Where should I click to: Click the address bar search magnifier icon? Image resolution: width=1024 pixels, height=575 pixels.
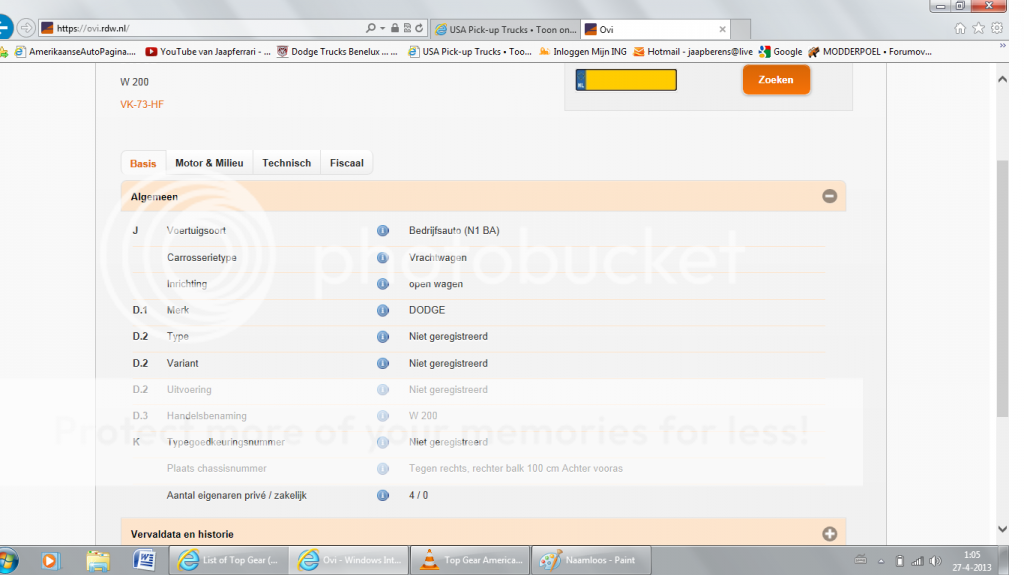coord(371,28)
